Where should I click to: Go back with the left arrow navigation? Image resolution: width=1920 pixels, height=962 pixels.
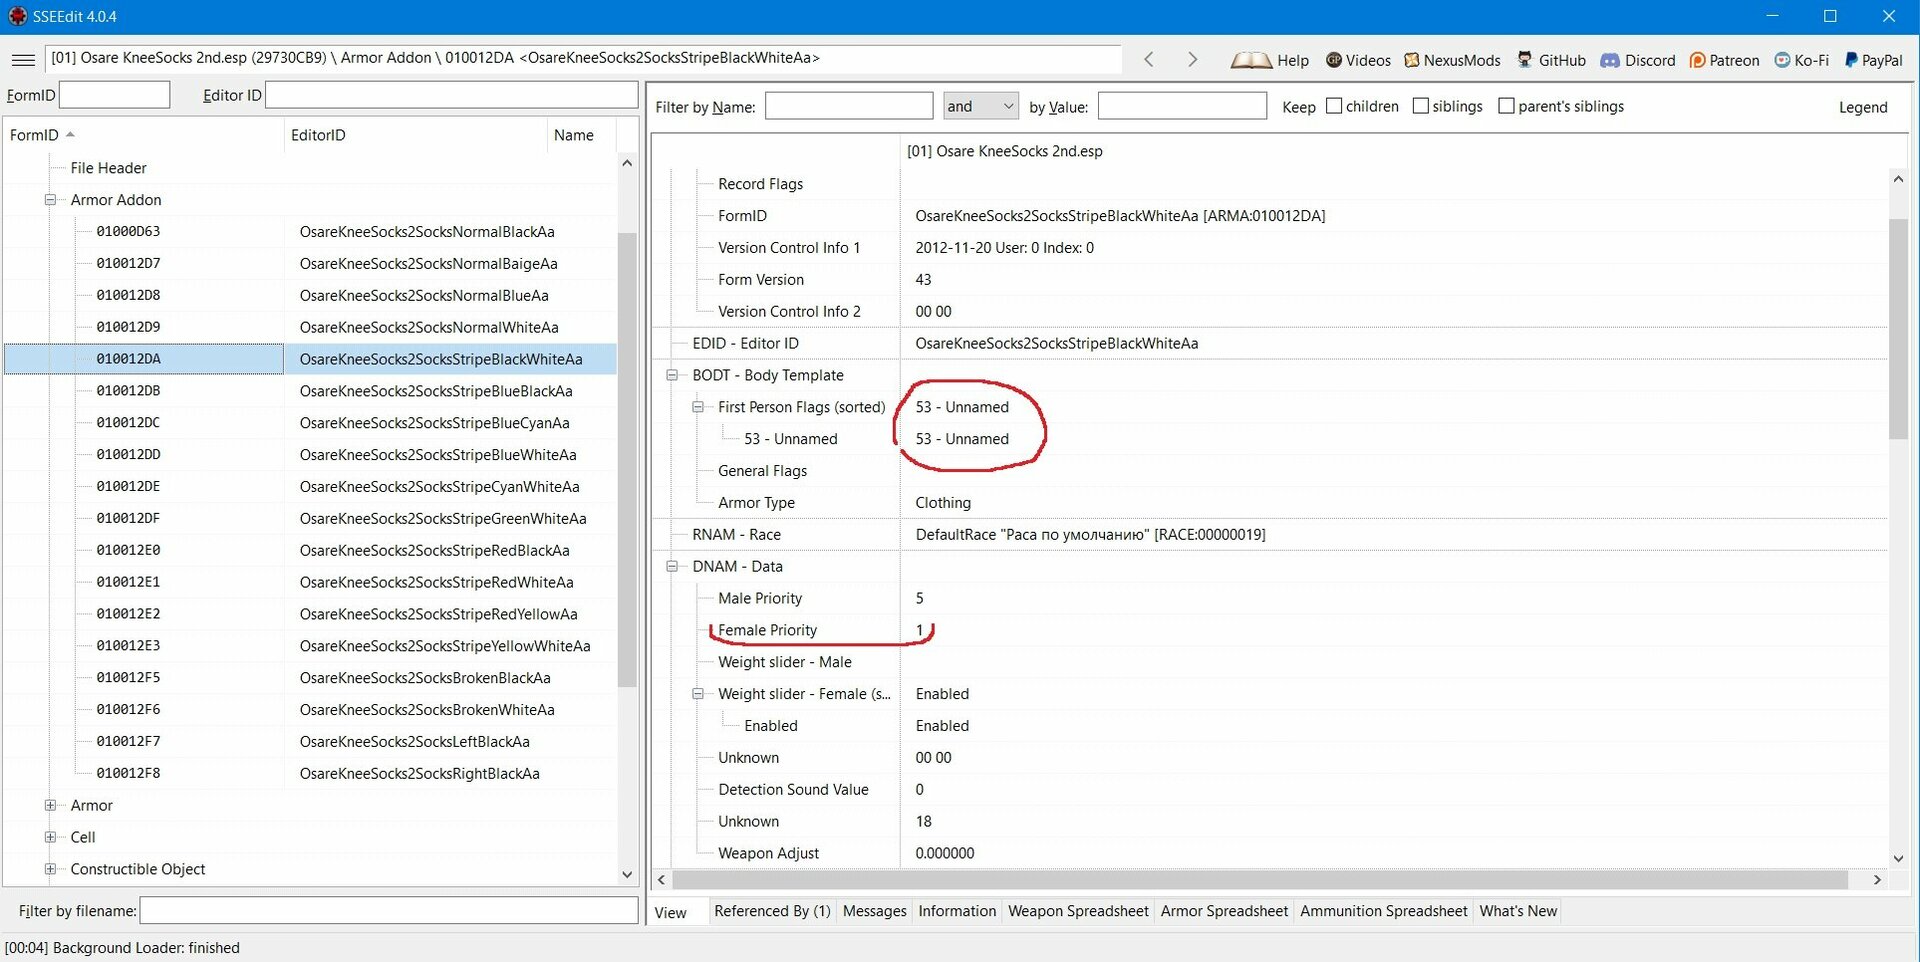pyautogui.click(x=1149, y=60)
